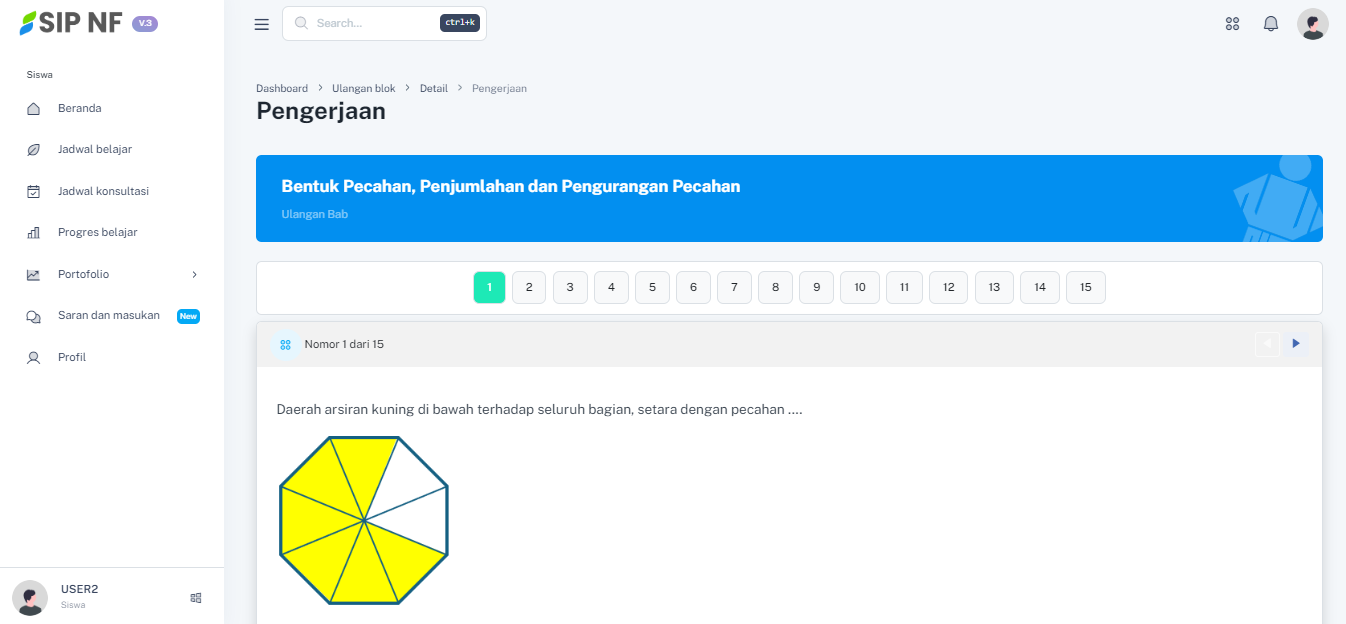
Task: Go to next question arrow
Action: pyautogui.click(x=1296, y=344)
